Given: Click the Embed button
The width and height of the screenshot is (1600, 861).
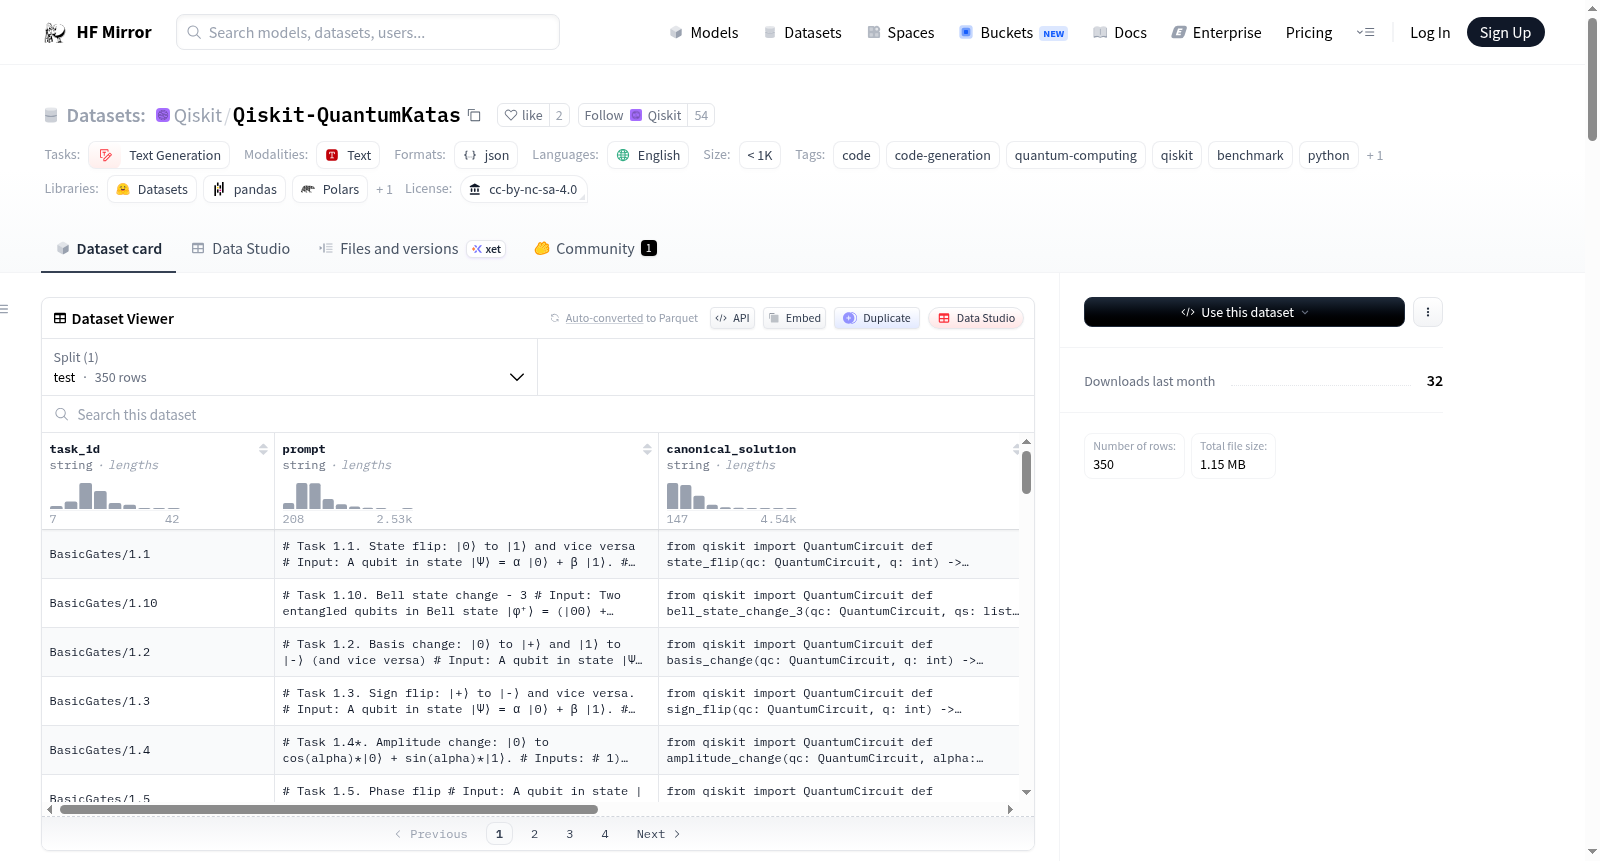Looking at the screenshot, I should 794,318.
